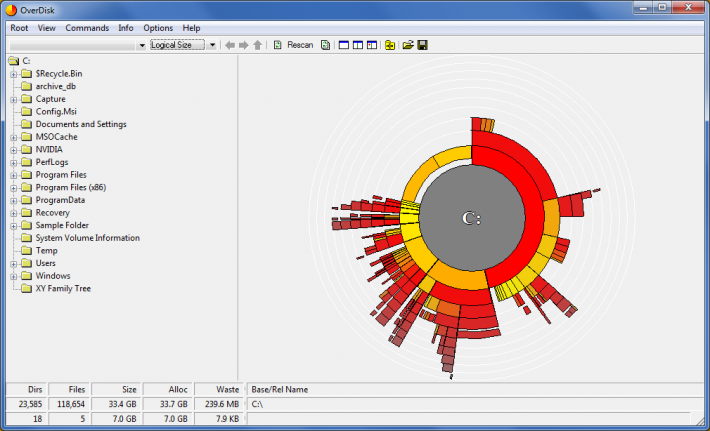Viewport: 710px width, 431px height.
Task: Click the yellow folder tree toolbar icon
Action: click(x=390, y=45)
